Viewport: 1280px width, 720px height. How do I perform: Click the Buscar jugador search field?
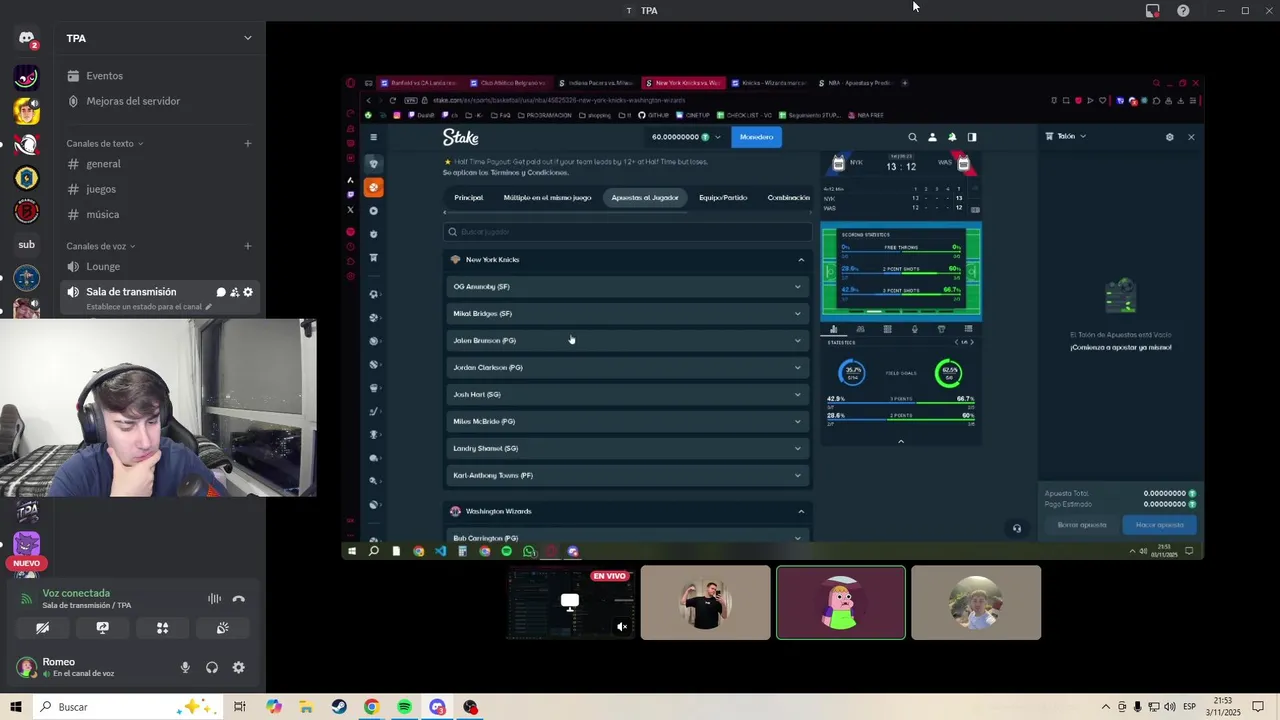pyautogui.click(x=627, y=232)
